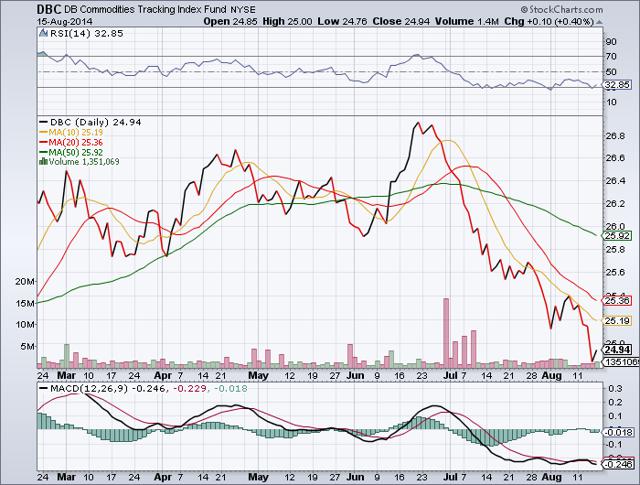The height and width of the screenshot is (485, 640).
Task: Click the Volume 1.4M header value
Action: [467, 22]
